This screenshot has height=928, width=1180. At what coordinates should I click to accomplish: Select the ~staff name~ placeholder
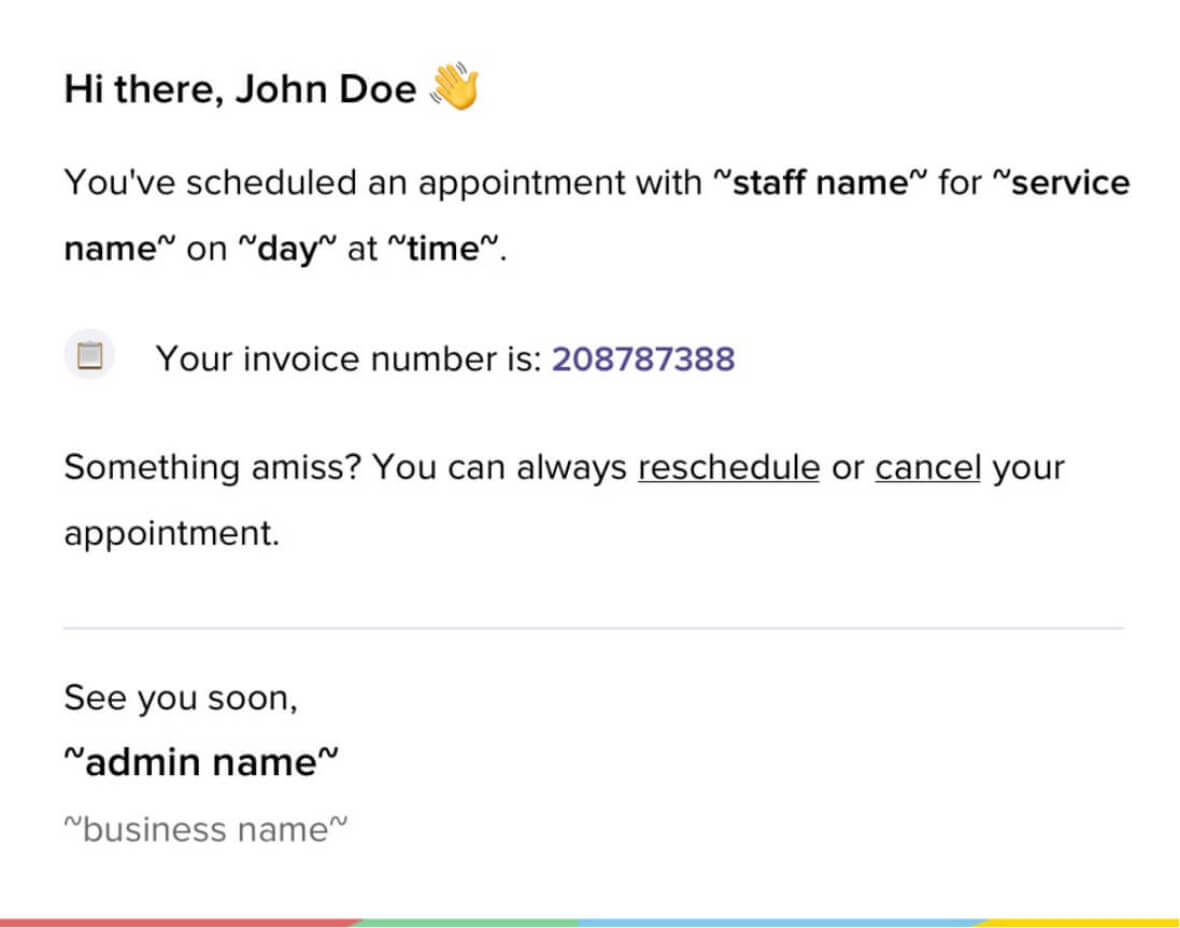pyautogui.click(x=819, y=183)
